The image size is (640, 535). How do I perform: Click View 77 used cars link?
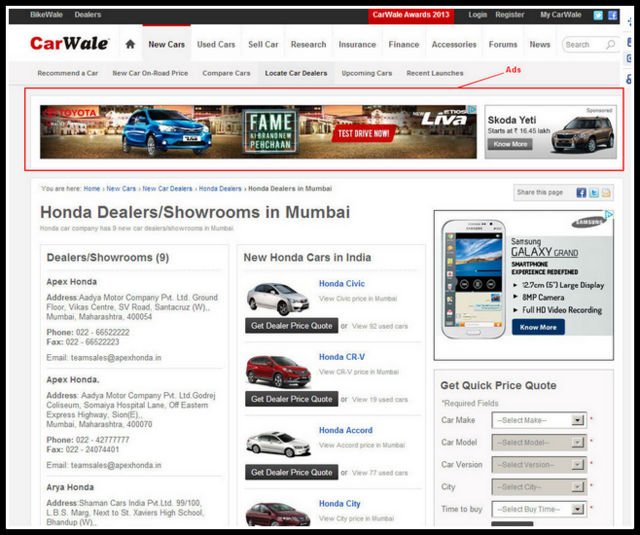[x=380, y=473]
